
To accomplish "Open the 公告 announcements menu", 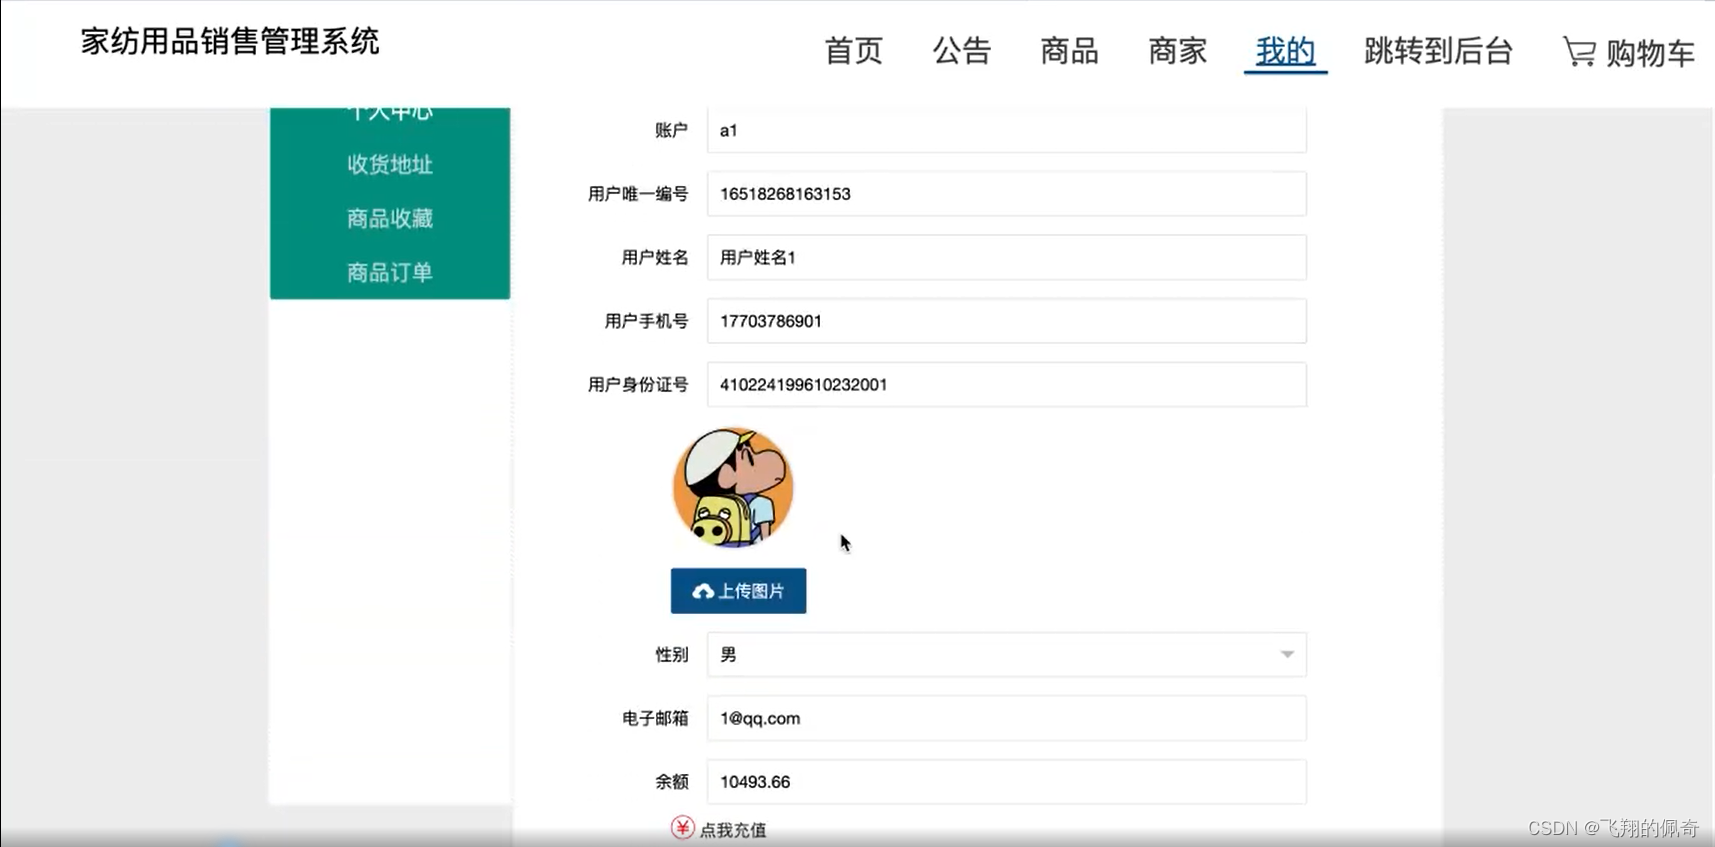I will click(x=961, y=51).
